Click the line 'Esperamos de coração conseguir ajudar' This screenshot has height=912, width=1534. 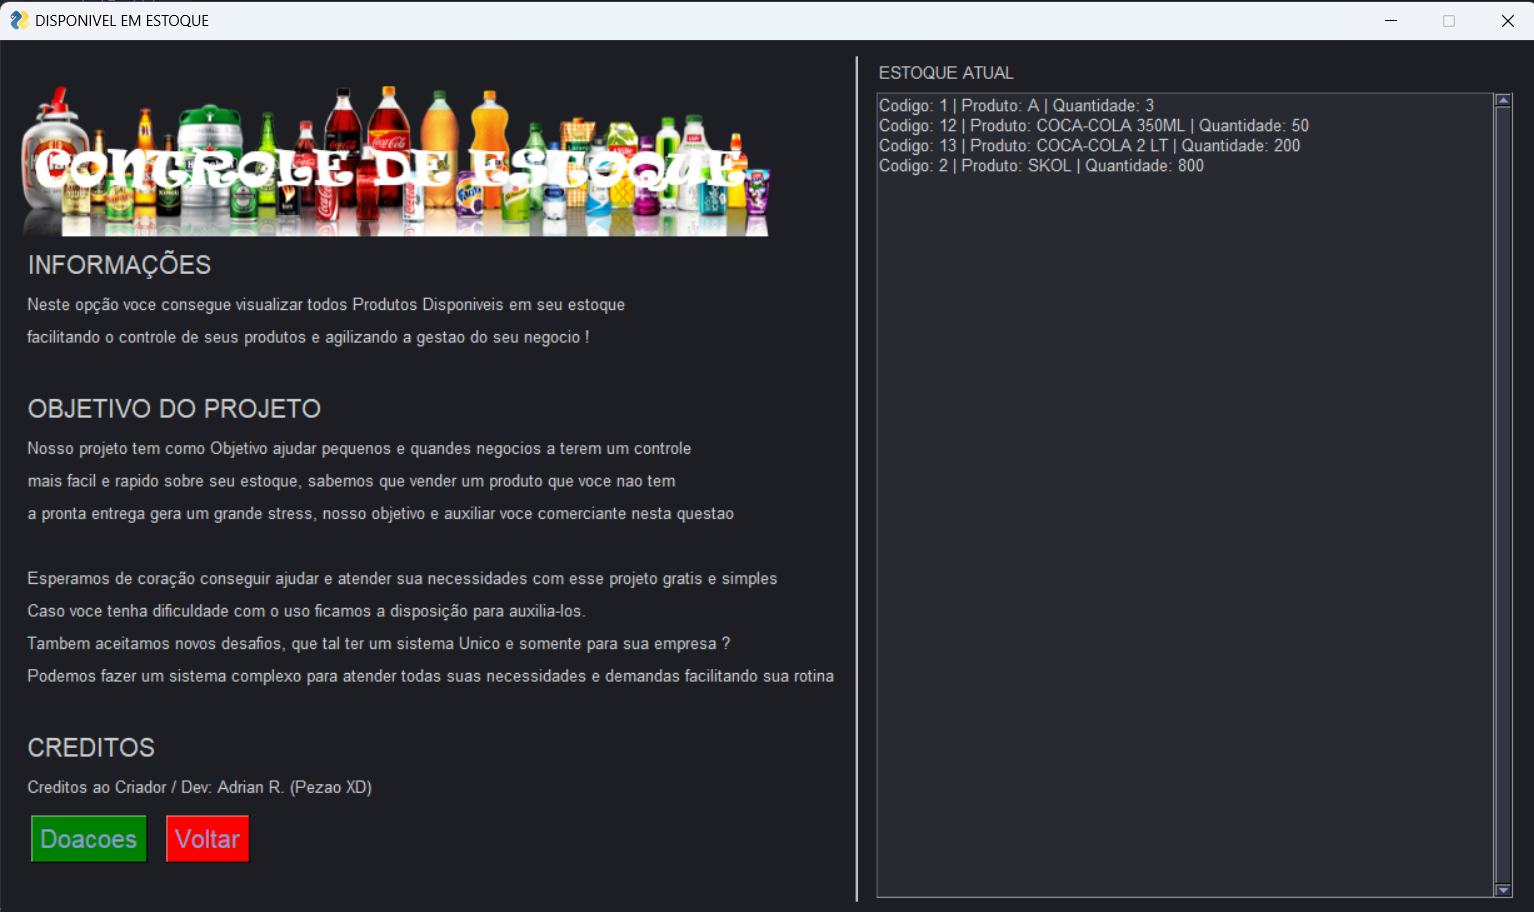[402, 579]
